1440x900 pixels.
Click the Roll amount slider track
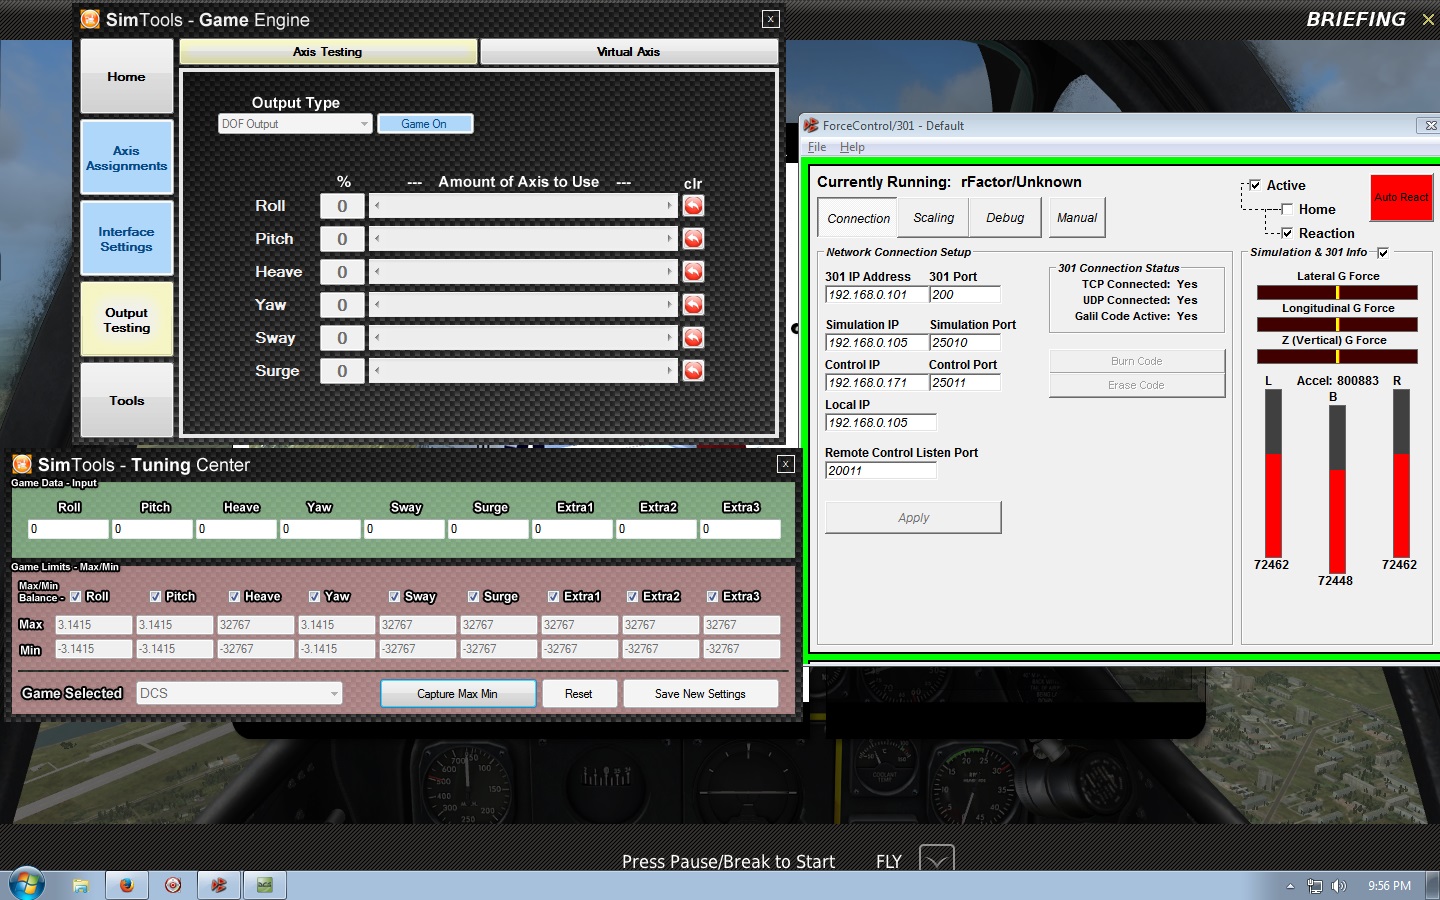coord(523,206)
